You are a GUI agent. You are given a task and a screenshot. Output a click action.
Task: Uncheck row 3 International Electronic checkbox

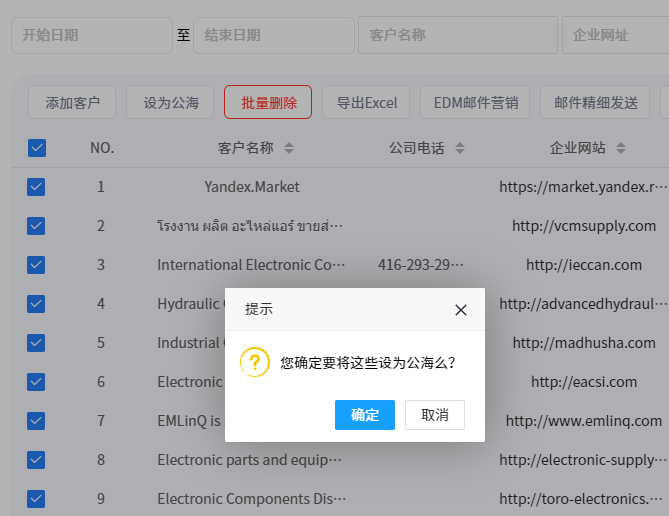[36, 265]
